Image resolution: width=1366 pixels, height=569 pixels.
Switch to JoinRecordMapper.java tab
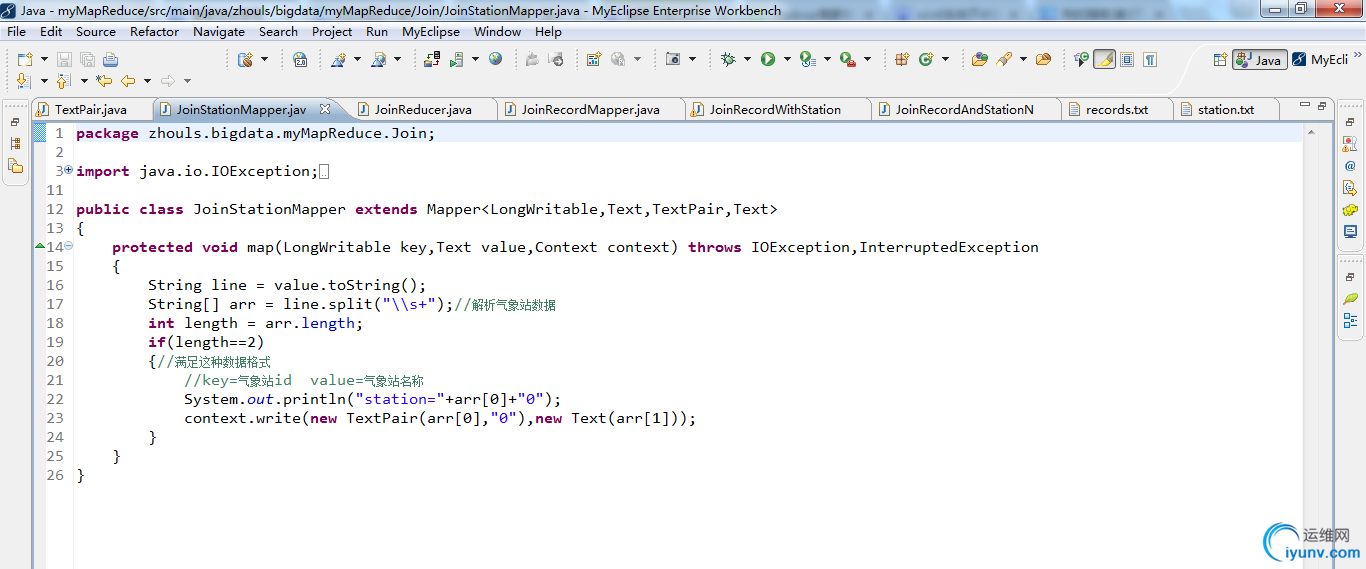590,109
